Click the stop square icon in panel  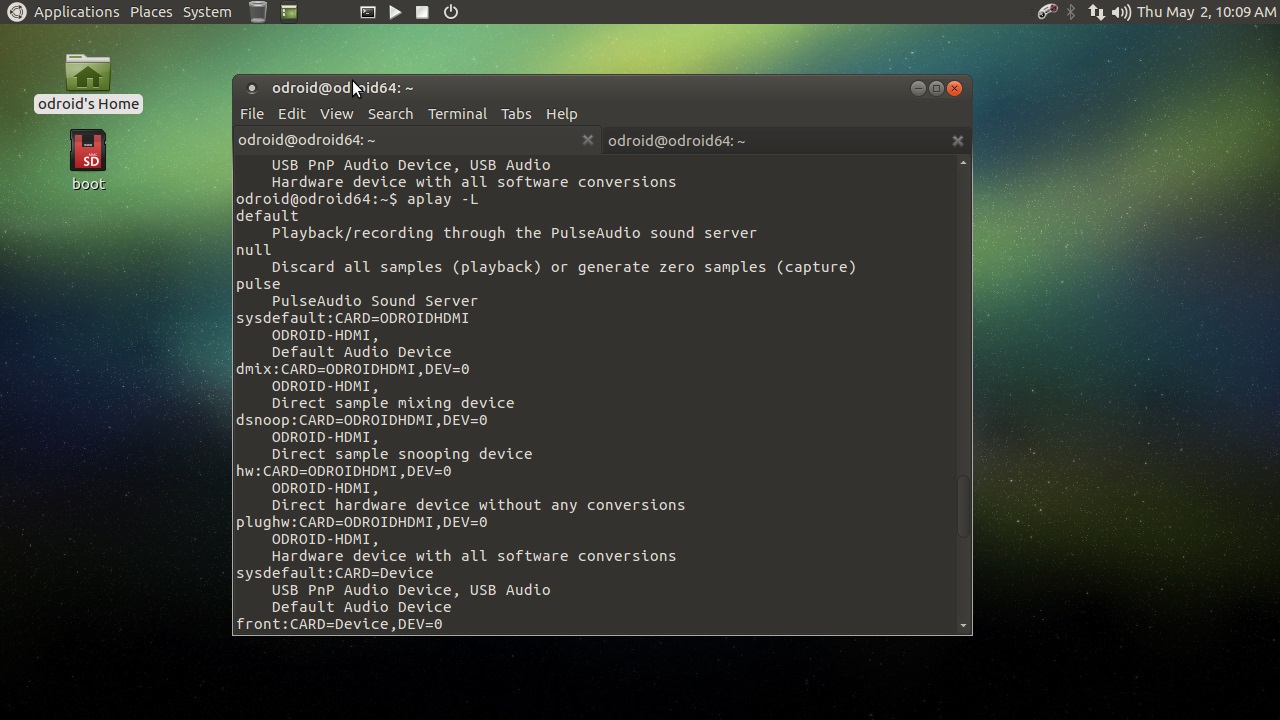422,12
